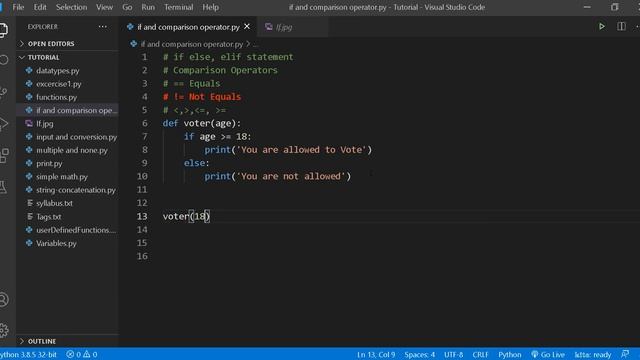Open the feedback icon in status bar
Viewport: 640px width, 360px height.
[625, 354]
